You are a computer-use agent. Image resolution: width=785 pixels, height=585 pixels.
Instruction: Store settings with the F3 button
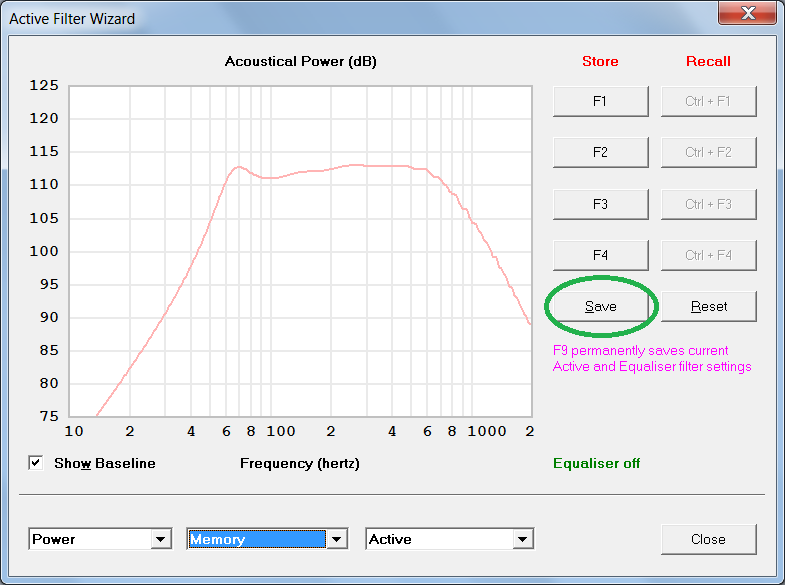pos(600,204)
